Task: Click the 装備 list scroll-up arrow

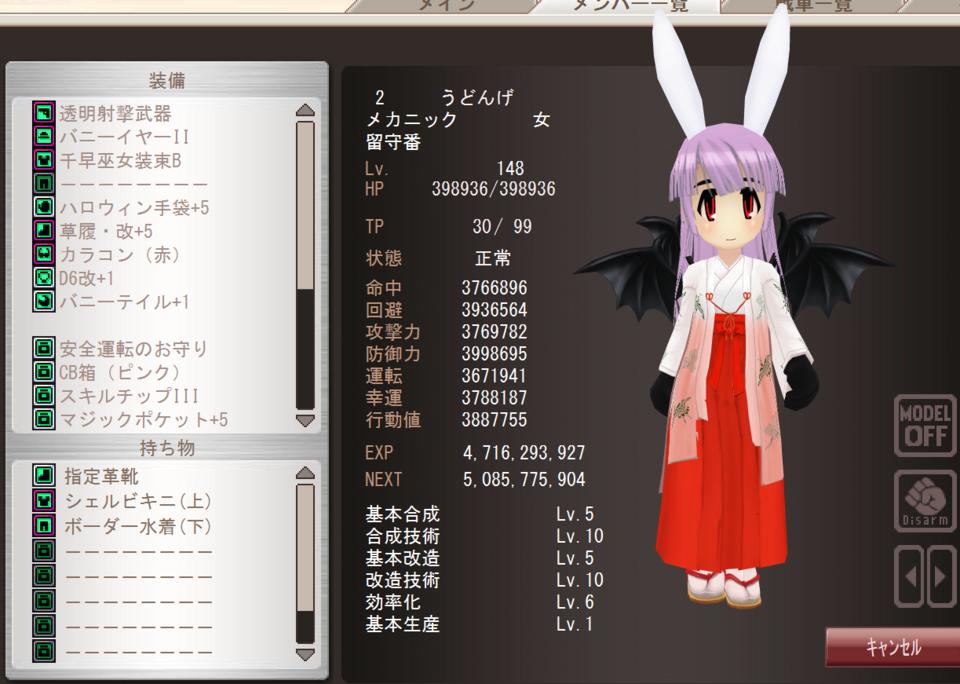Action: click(305, 110)
